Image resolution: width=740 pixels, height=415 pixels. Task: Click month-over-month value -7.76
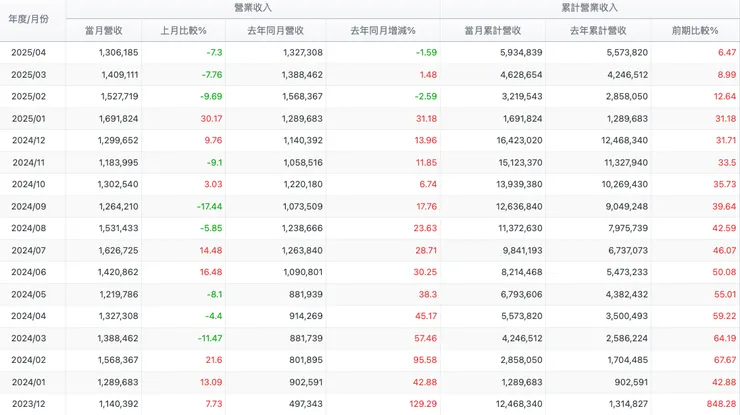212,75
